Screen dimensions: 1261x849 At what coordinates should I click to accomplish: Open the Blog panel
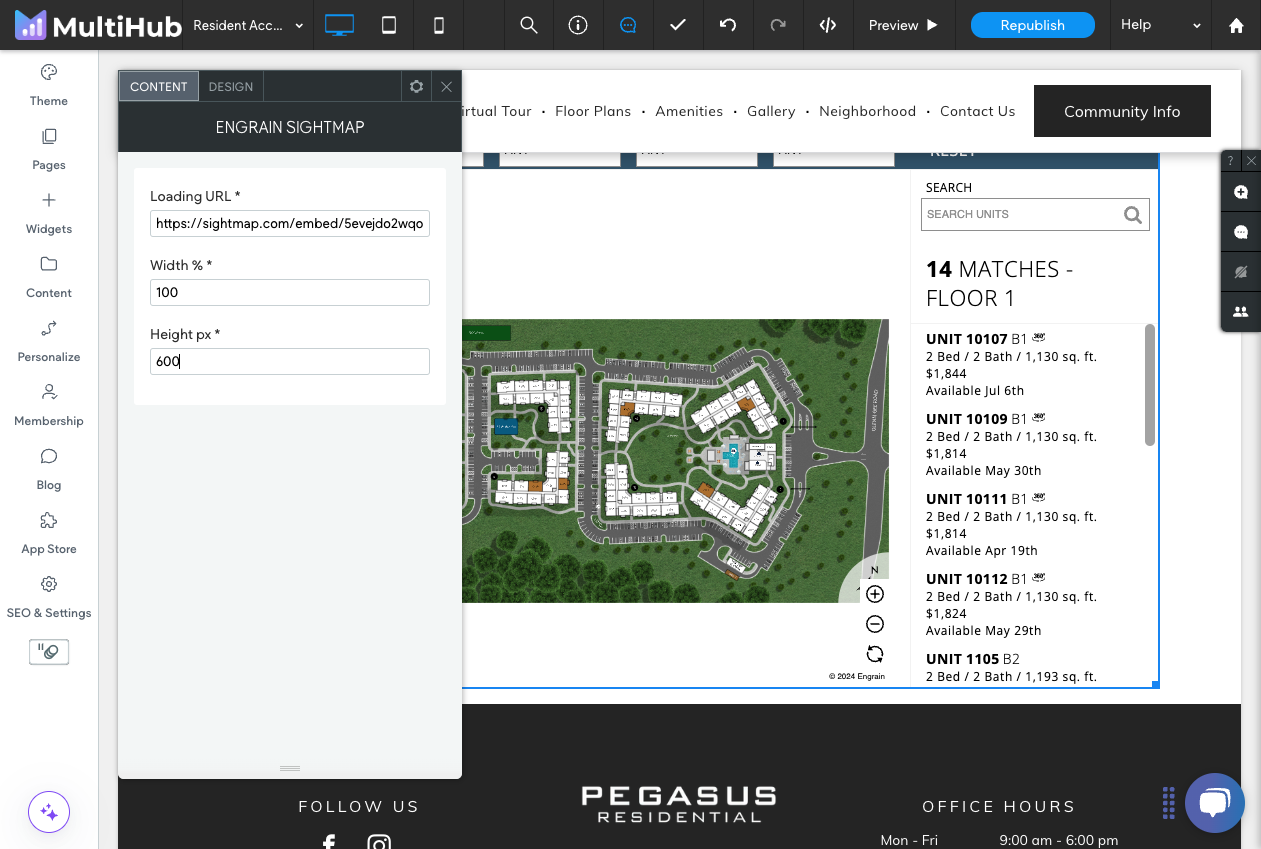49,469
